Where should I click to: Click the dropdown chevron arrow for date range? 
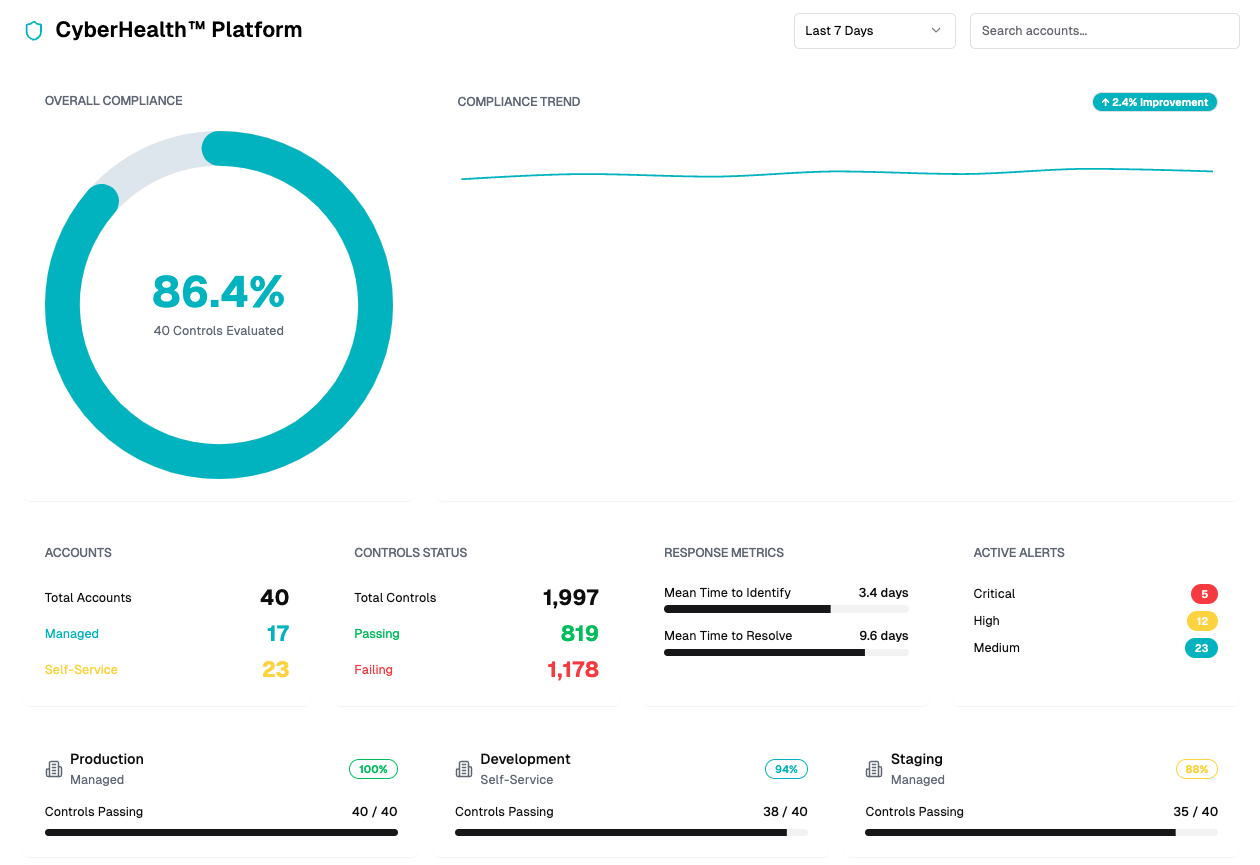tap(936, 31)
